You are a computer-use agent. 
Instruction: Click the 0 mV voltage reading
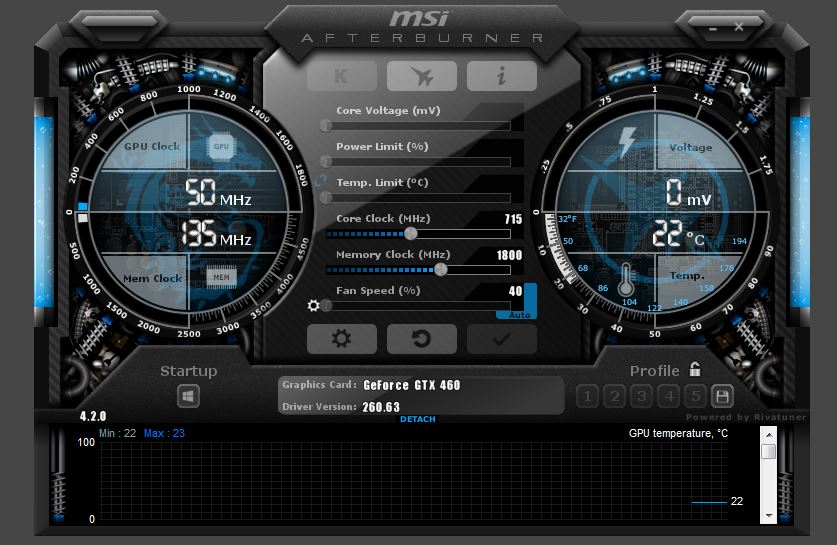pyautogui.click(x=688, y=193)
